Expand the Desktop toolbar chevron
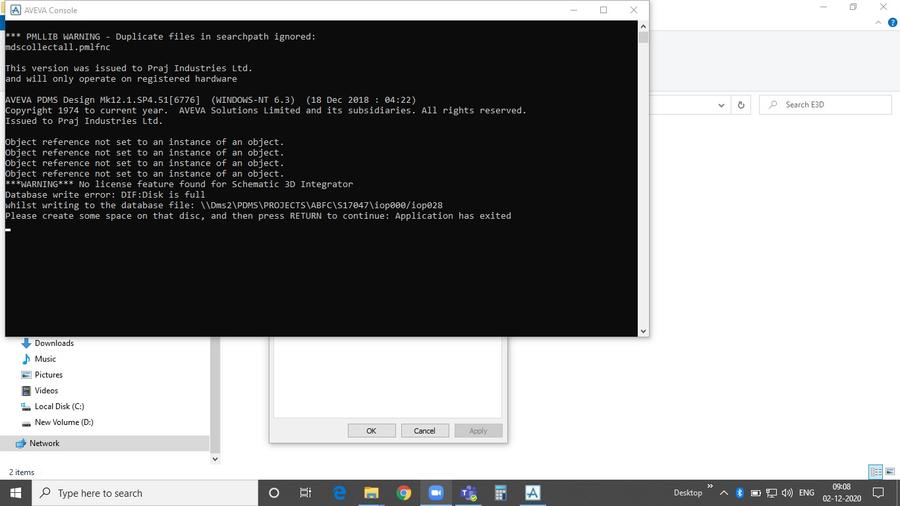 tap(710, 486)
